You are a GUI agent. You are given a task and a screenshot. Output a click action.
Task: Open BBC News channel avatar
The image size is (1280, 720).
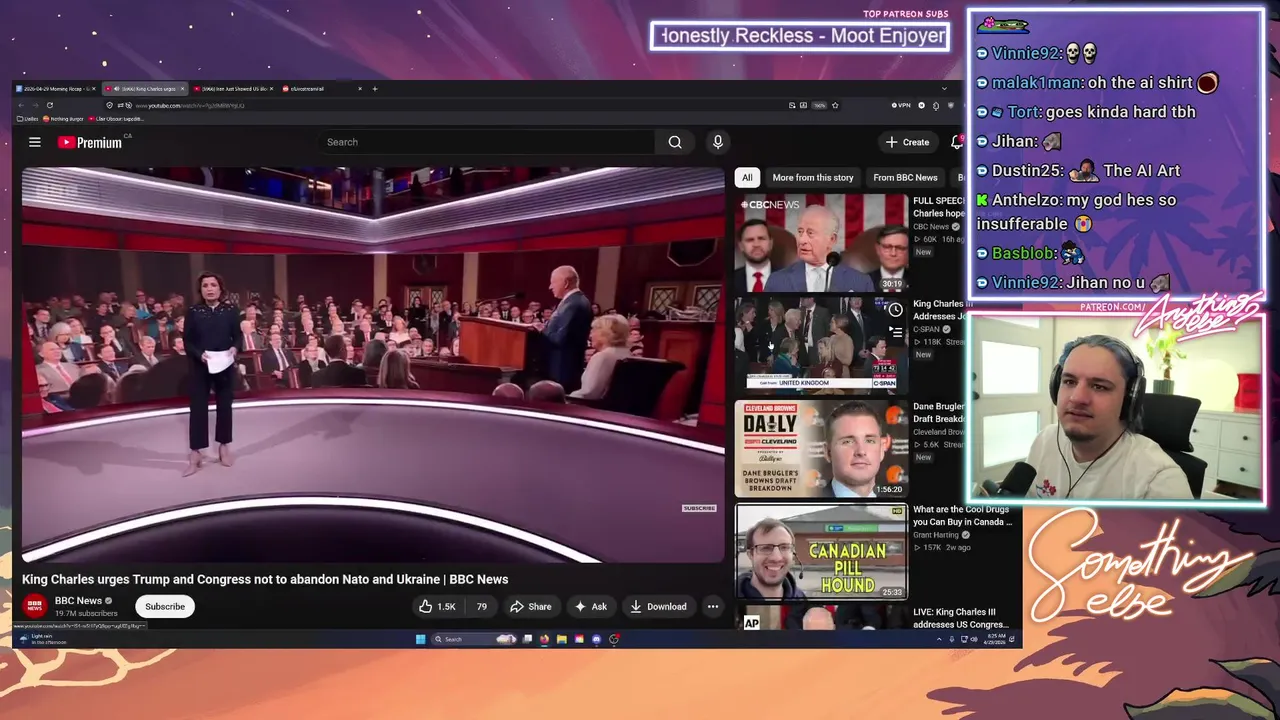point(35,606)
